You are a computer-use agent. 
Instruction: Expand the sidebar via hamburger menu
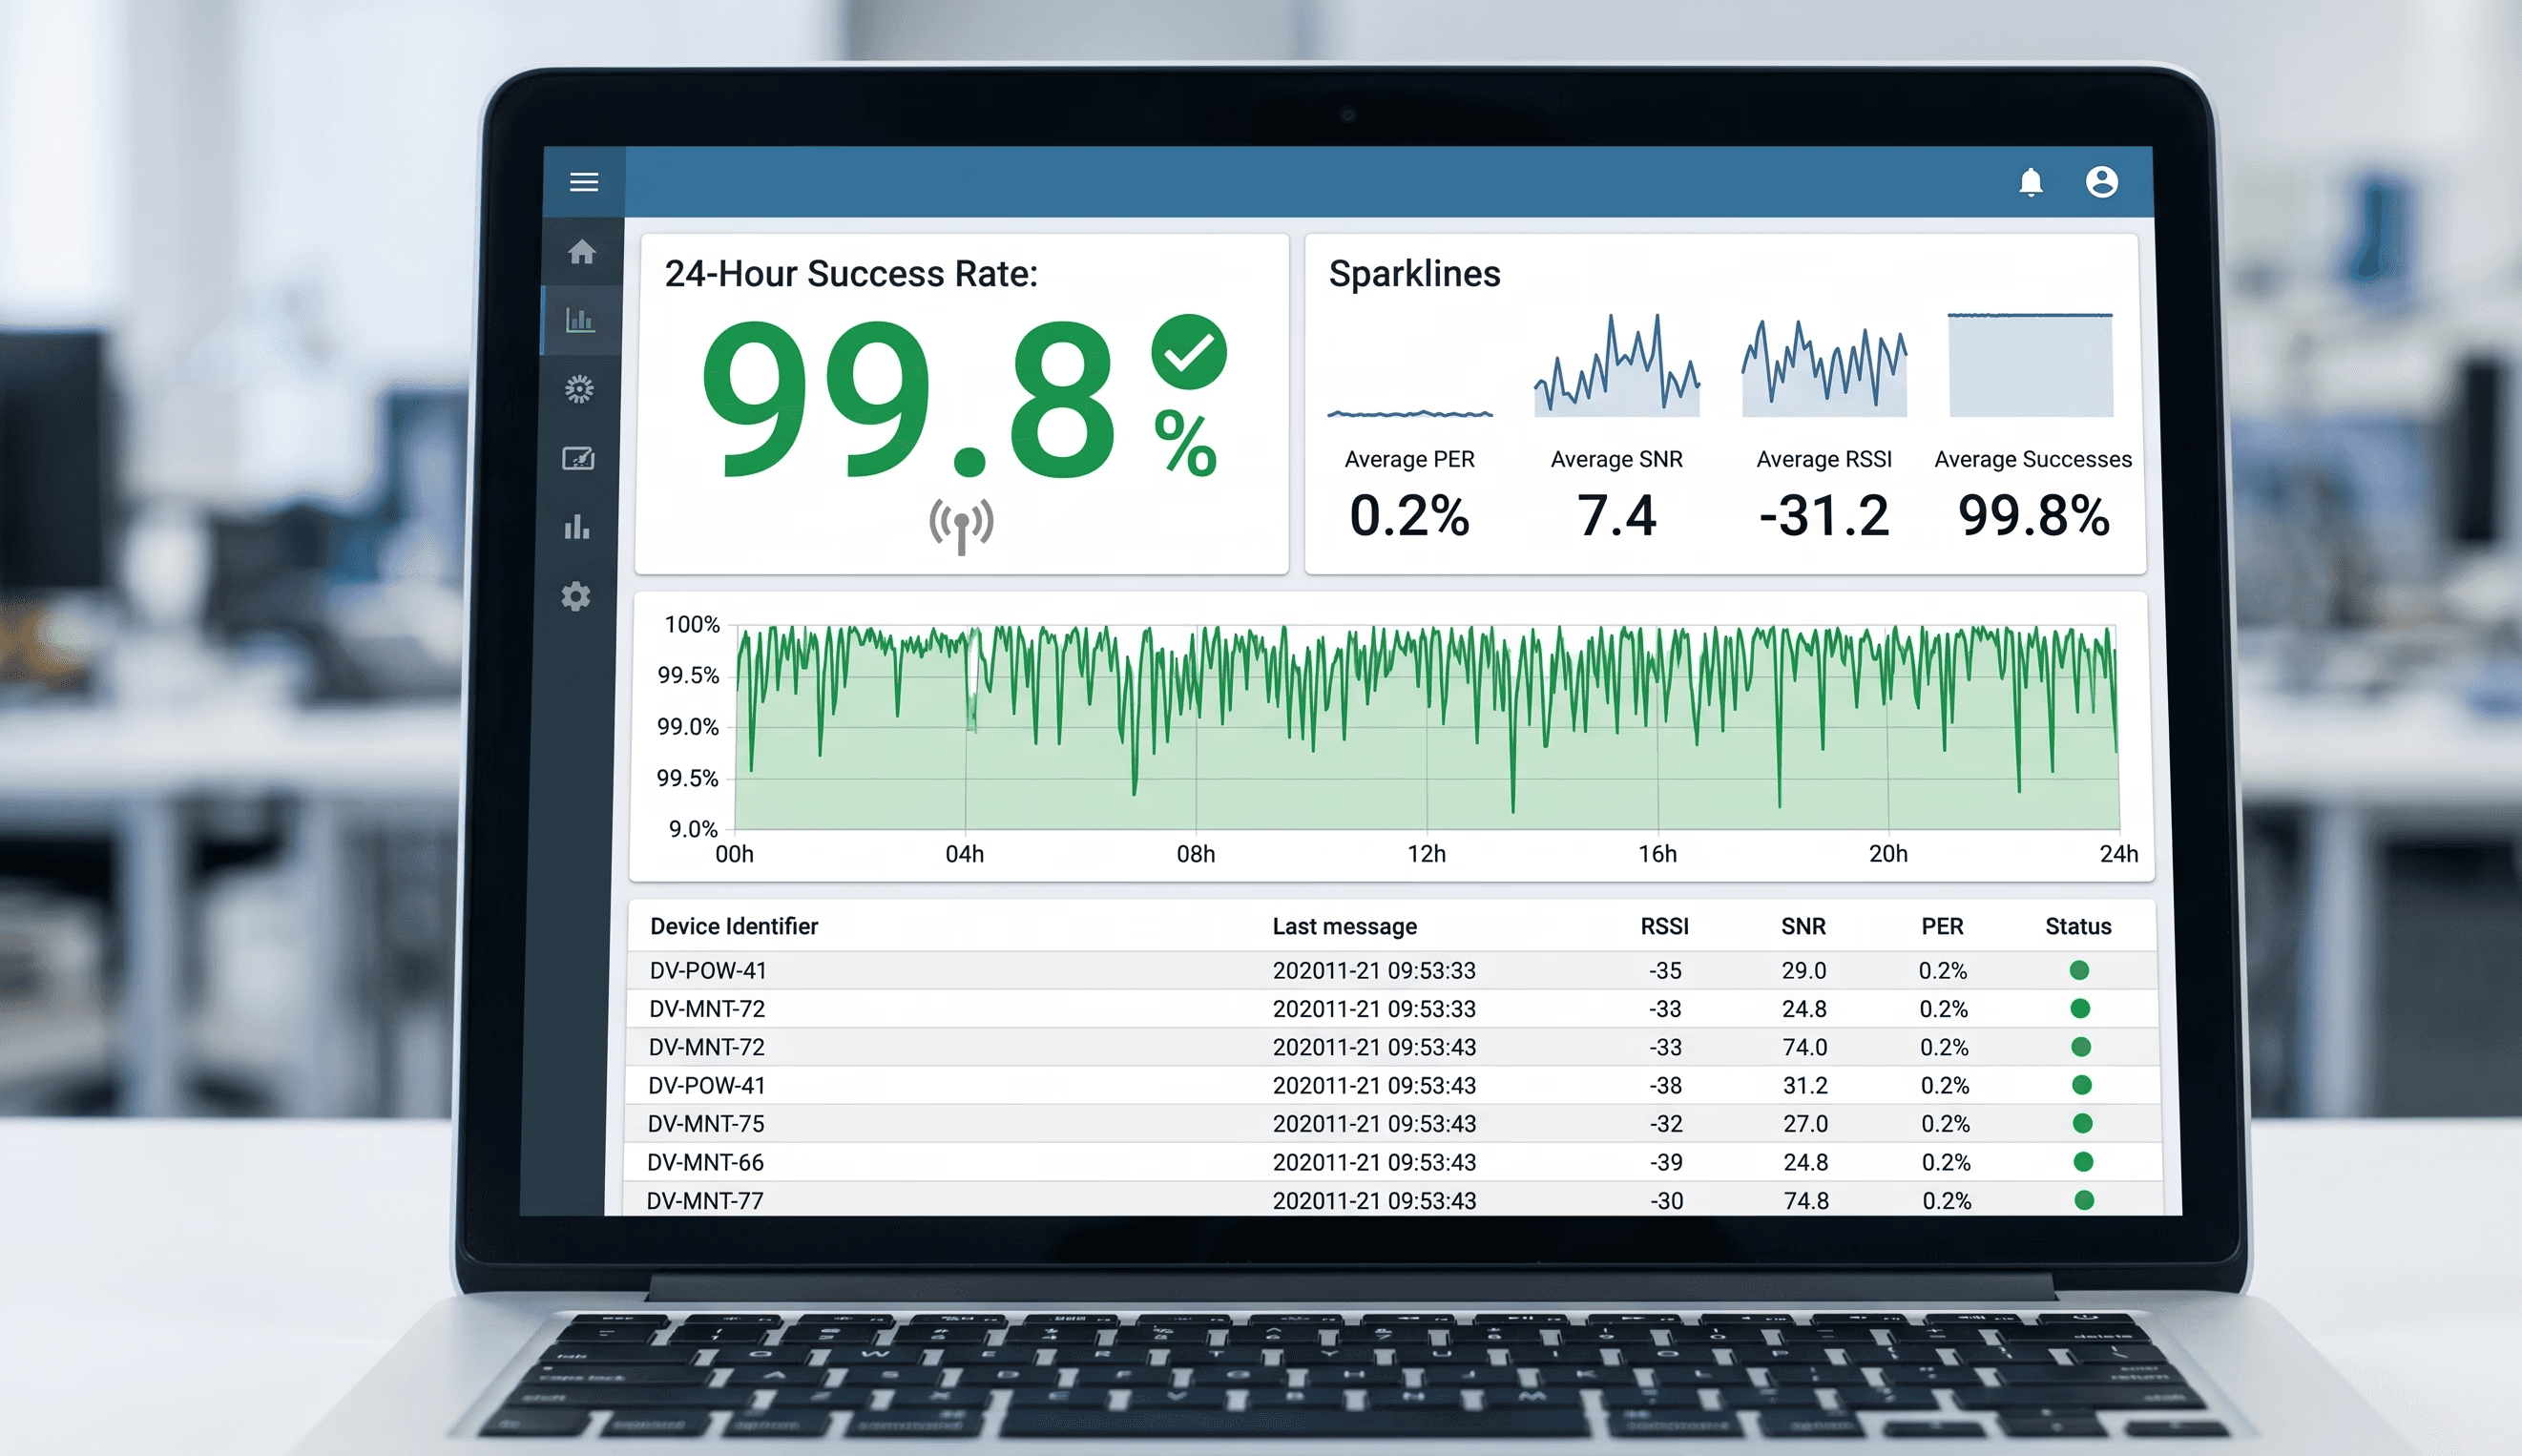pyautogui.click(x=584, y=181)
